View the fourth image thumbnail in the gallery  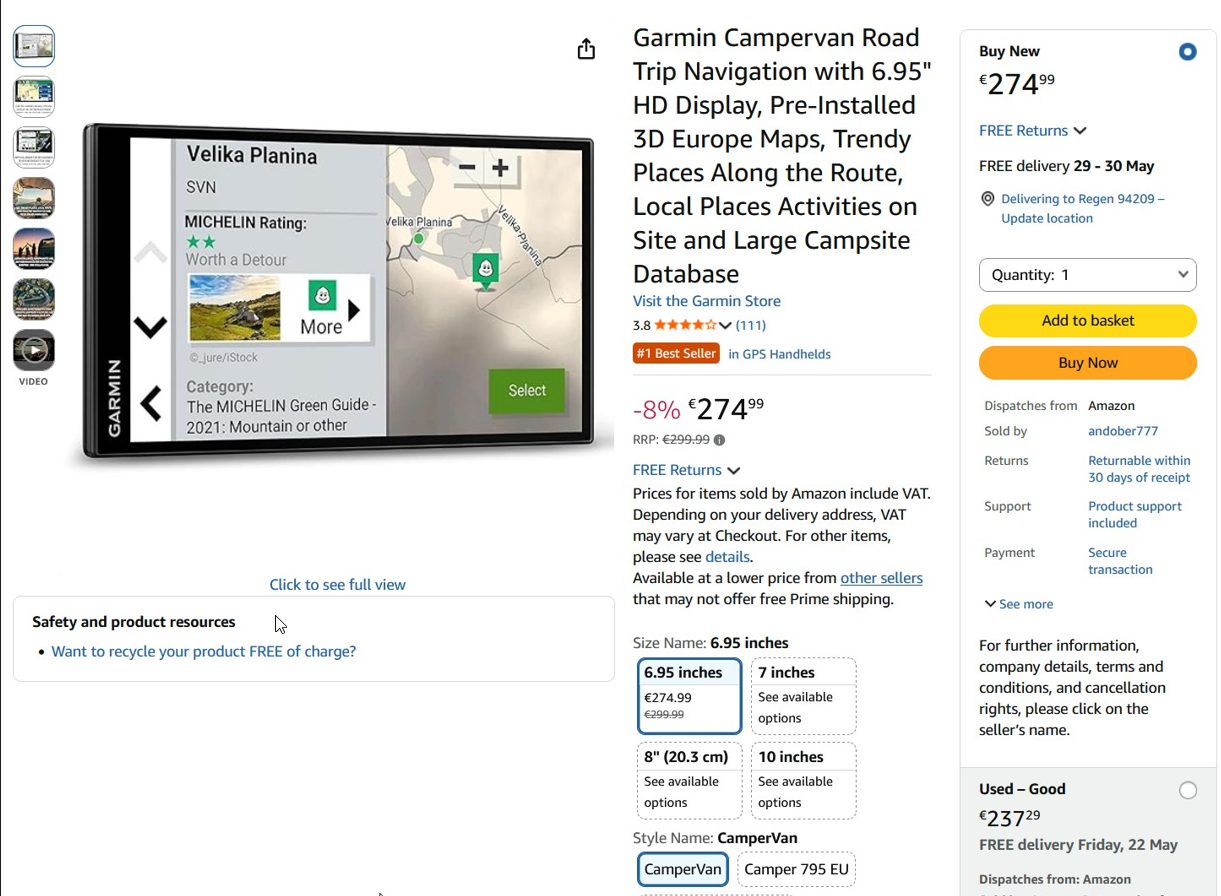34,198
